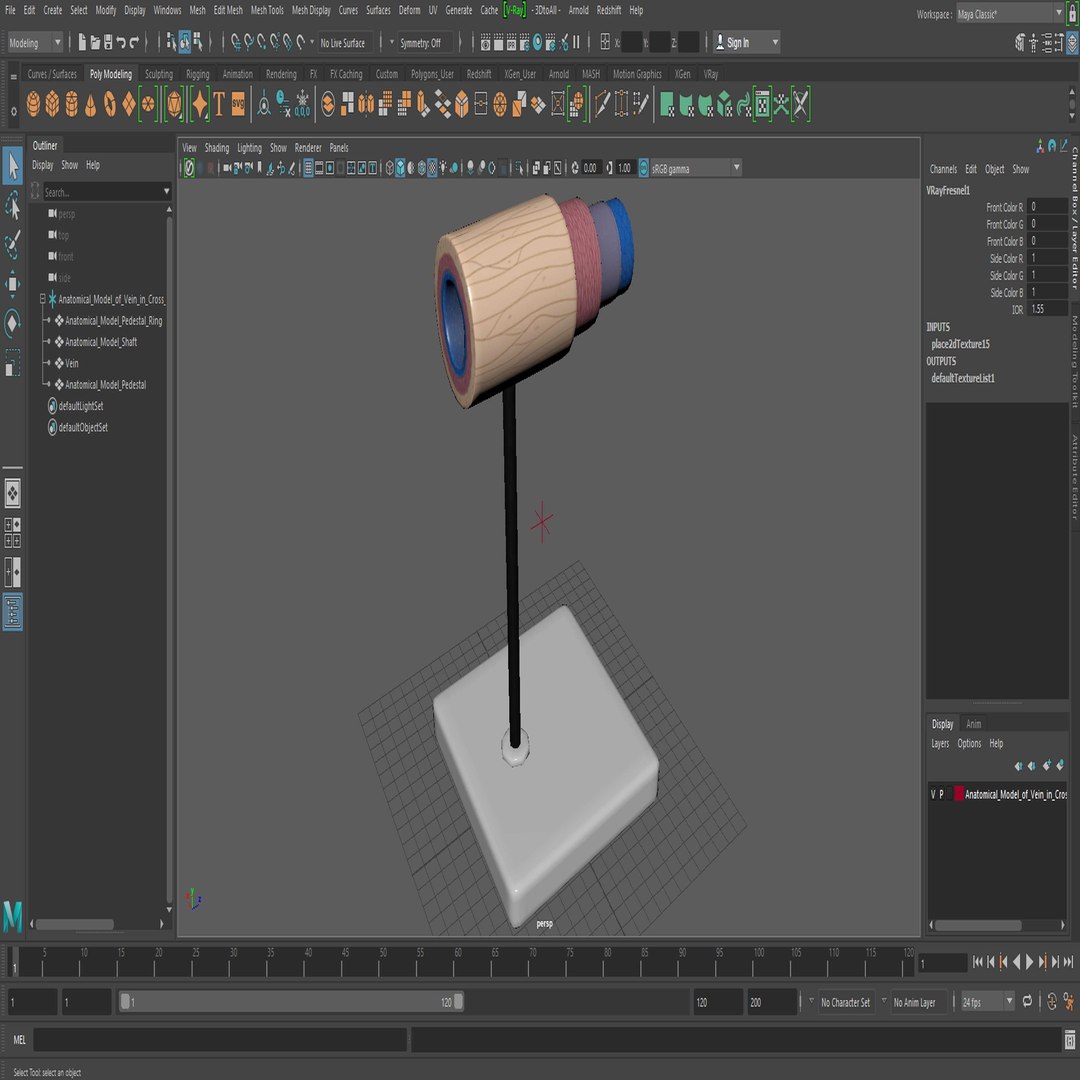Click the save scene icon
Viewport: 1080px width, 1080px height.
click(108, 43)
